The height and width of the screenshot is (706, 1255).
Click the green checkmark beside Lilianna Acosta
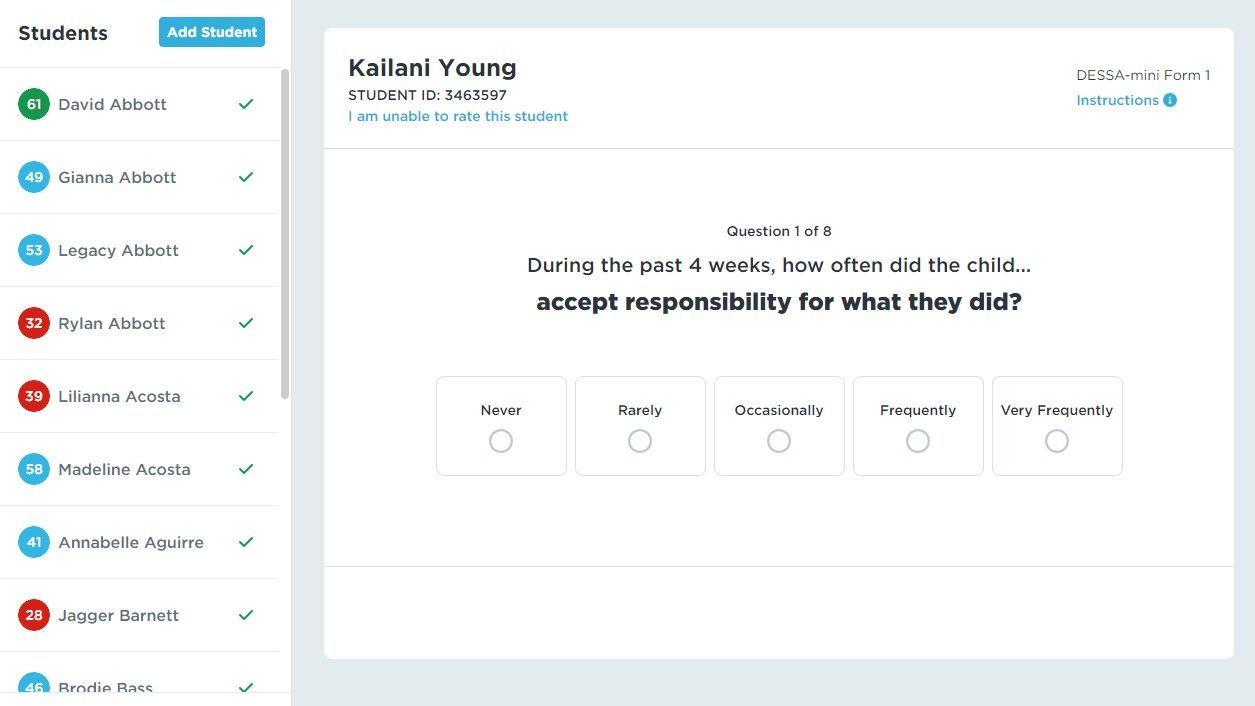tap(246, 396)
